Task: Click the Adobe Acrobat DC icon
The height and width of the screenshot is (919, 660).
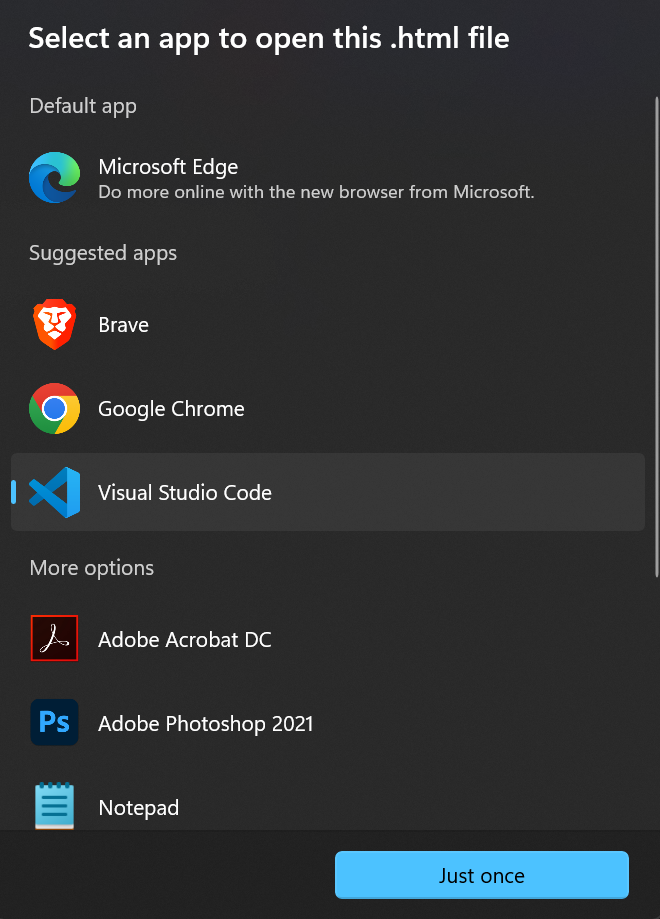Action: point(55,638)
